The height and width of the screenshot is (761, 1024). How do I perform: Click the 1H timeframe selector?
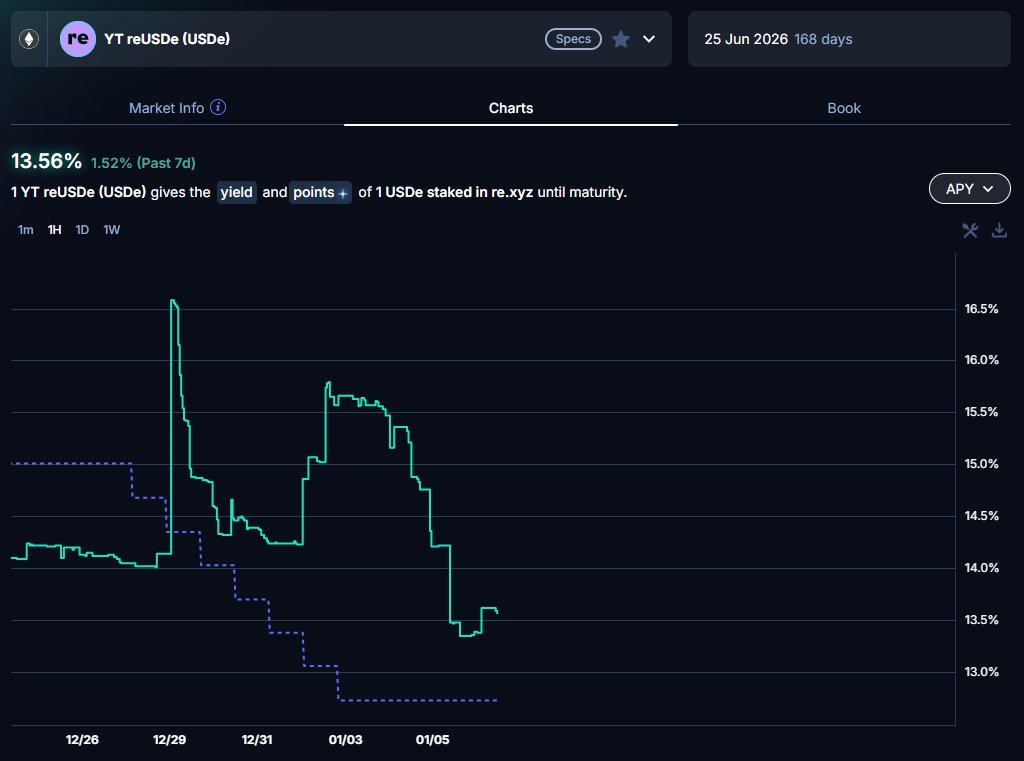[53, 229]
